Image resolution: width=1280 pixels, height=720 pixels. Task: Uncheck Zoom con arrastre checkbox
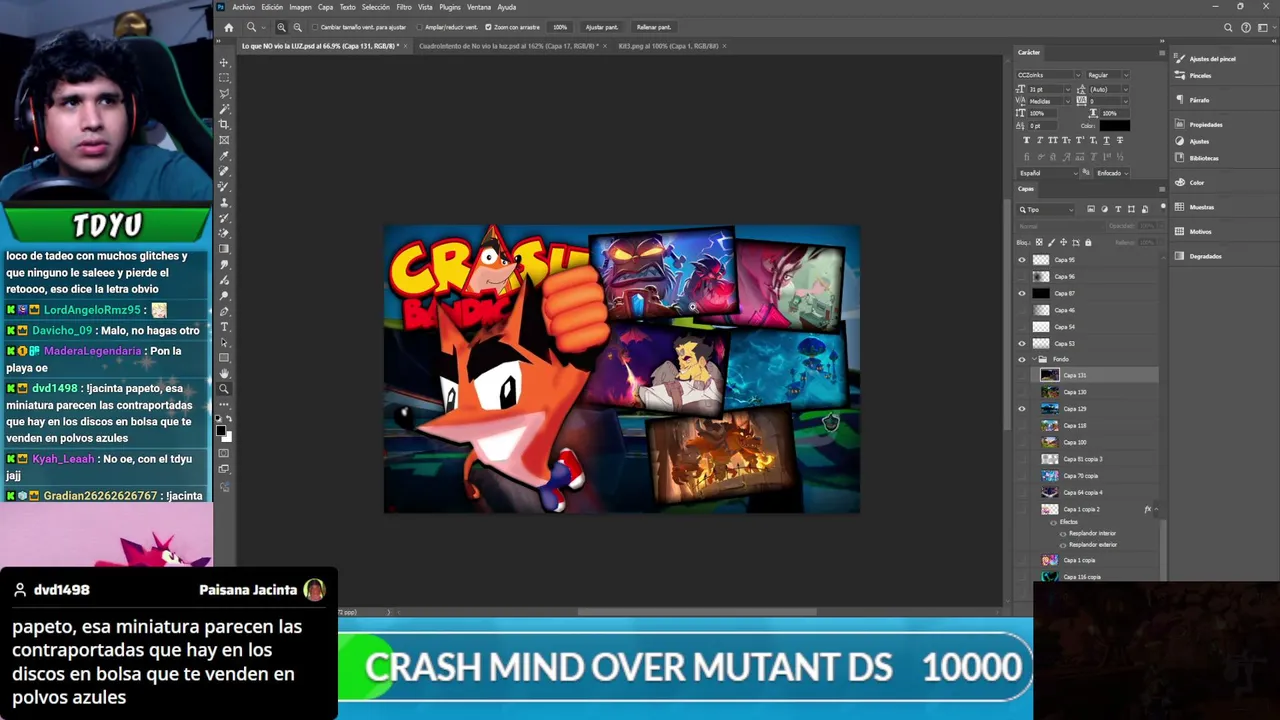pyautogui.click(x=488, y=27)
